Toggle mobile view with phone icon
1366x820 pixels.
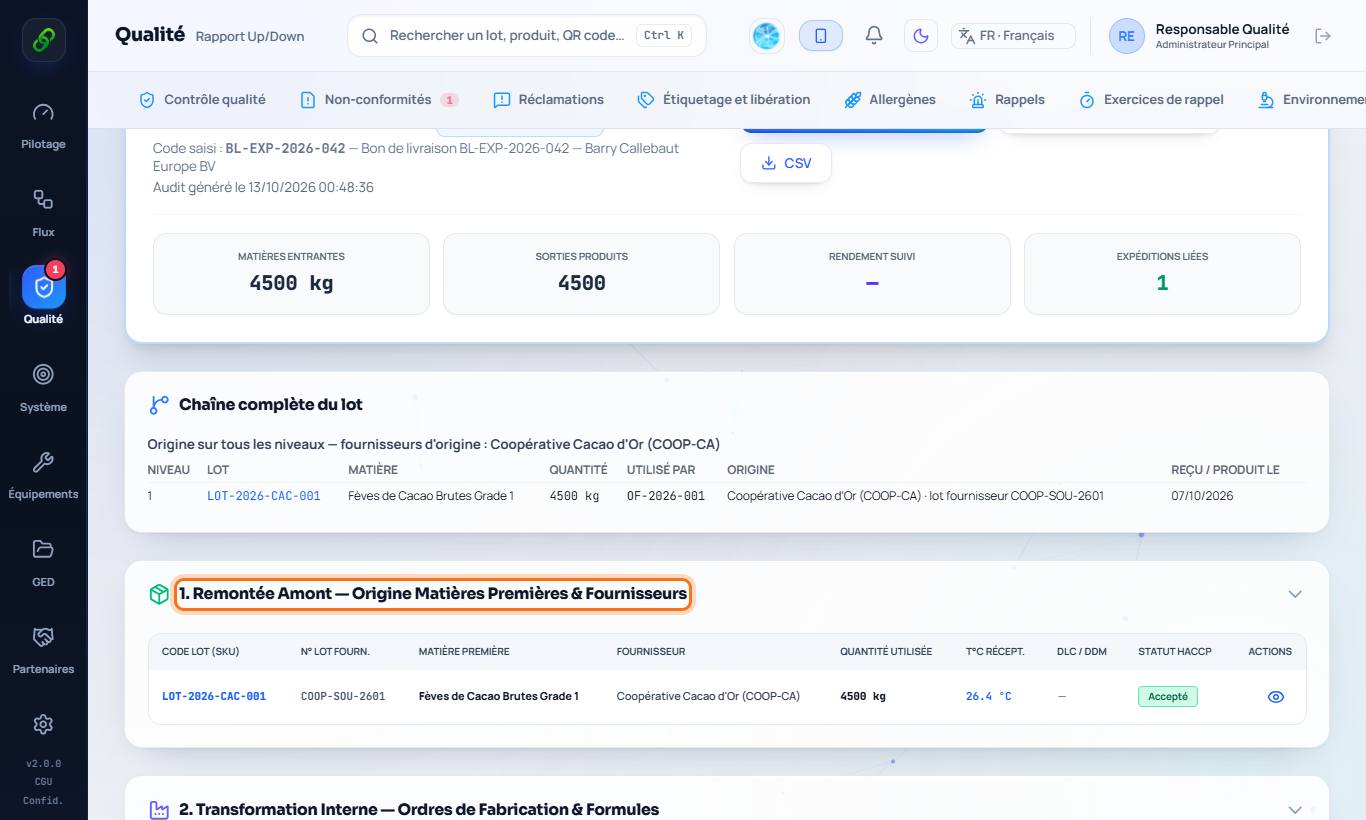(x=821, y=36)
